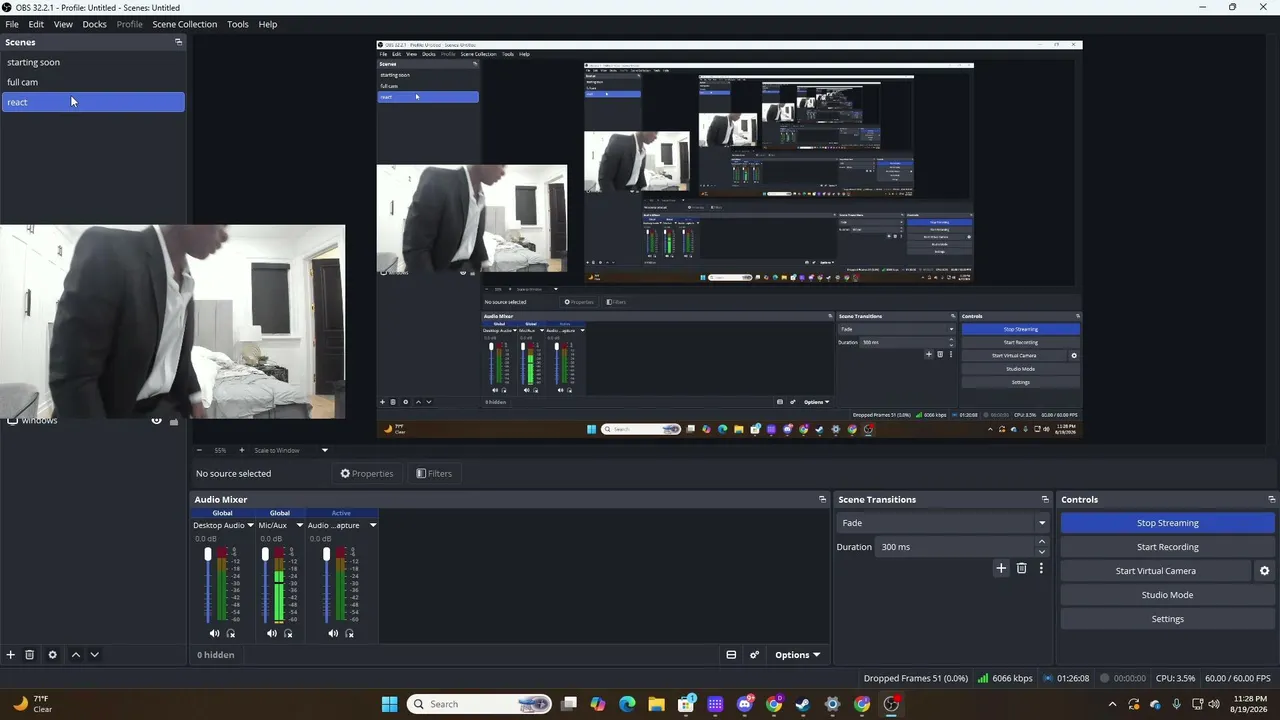This screenshot has height=720, width=1280.
Task: Undock the Audio Mixer panel
Action: click(x=822, y=499)
